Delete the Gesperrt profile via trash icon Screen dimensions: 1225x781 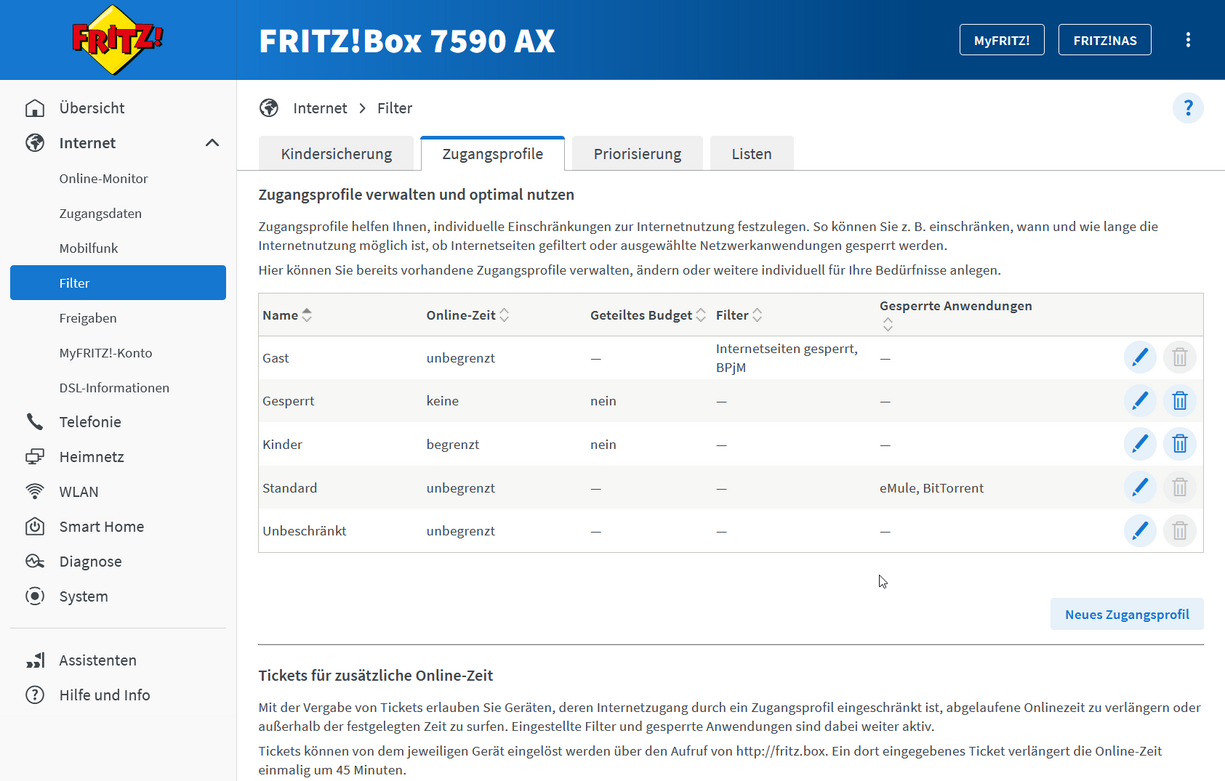1180,401
